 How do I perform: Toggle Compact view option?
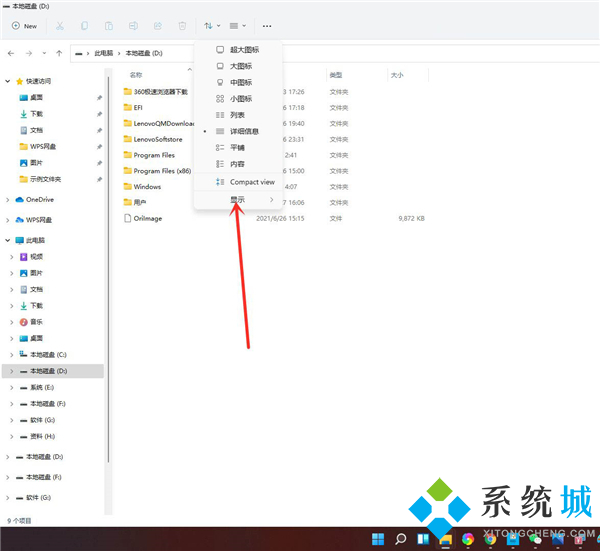tap(238, 182)
